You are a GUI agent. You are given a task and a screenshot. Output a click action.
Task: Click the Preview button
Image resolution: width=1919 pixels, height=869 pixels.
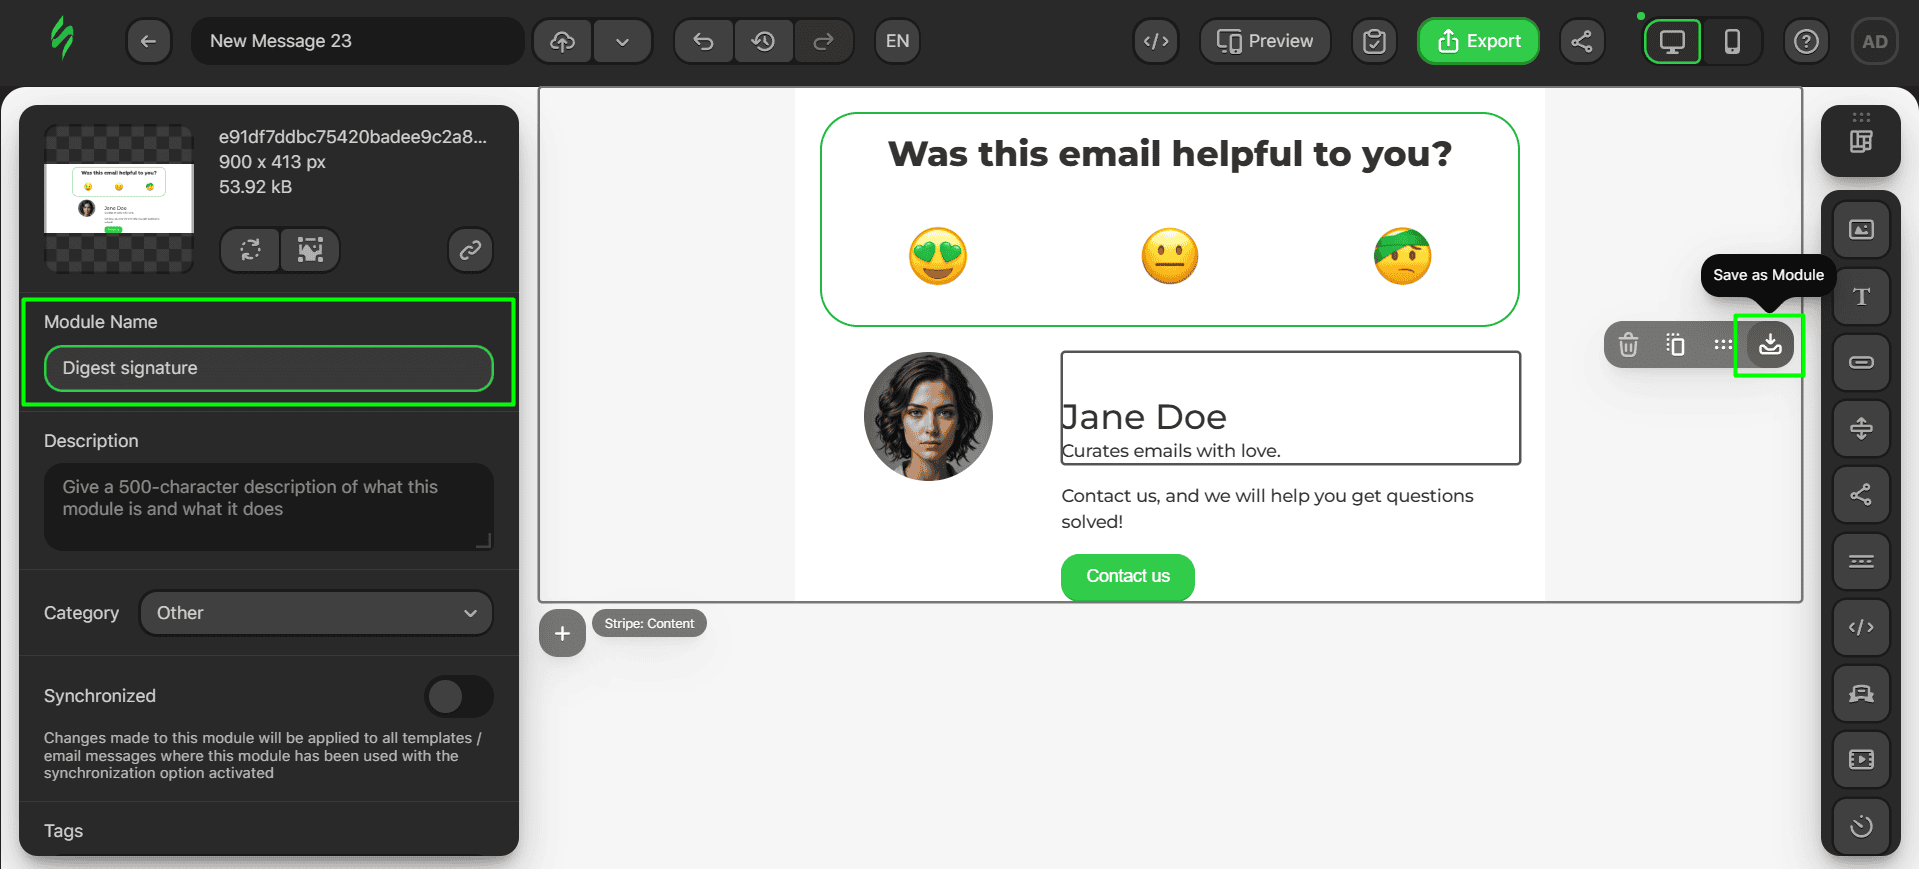[x=1265, y=41]
